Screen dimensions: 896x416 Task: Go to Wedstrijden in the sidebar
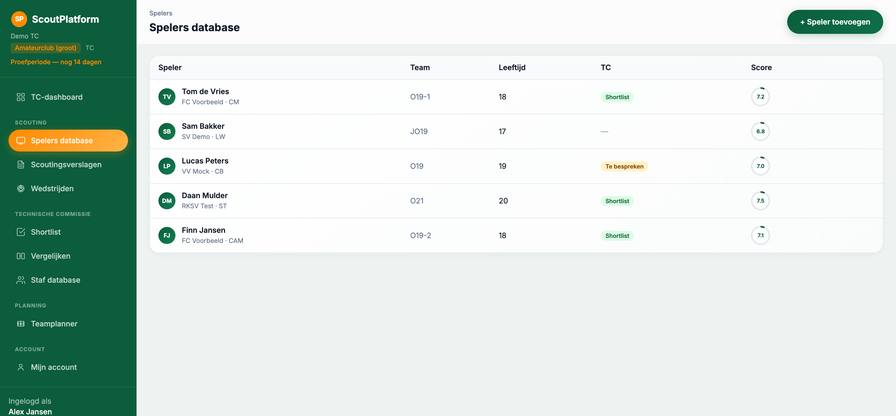click(x=68, y=189)
